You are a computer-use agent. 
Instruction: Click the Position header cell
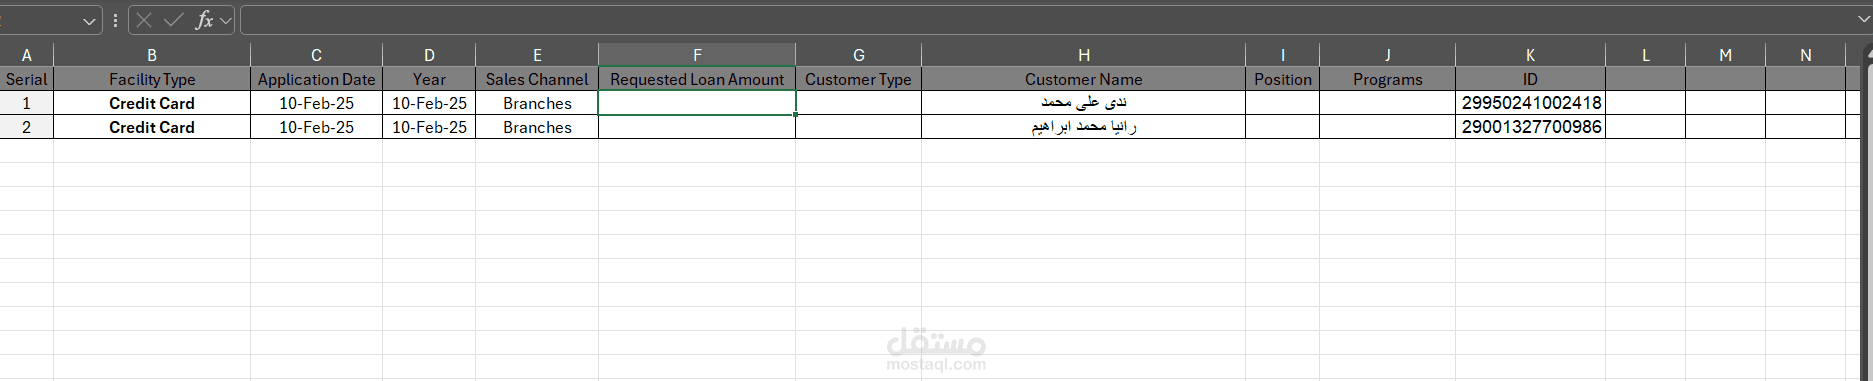[x=1283, y=79]
